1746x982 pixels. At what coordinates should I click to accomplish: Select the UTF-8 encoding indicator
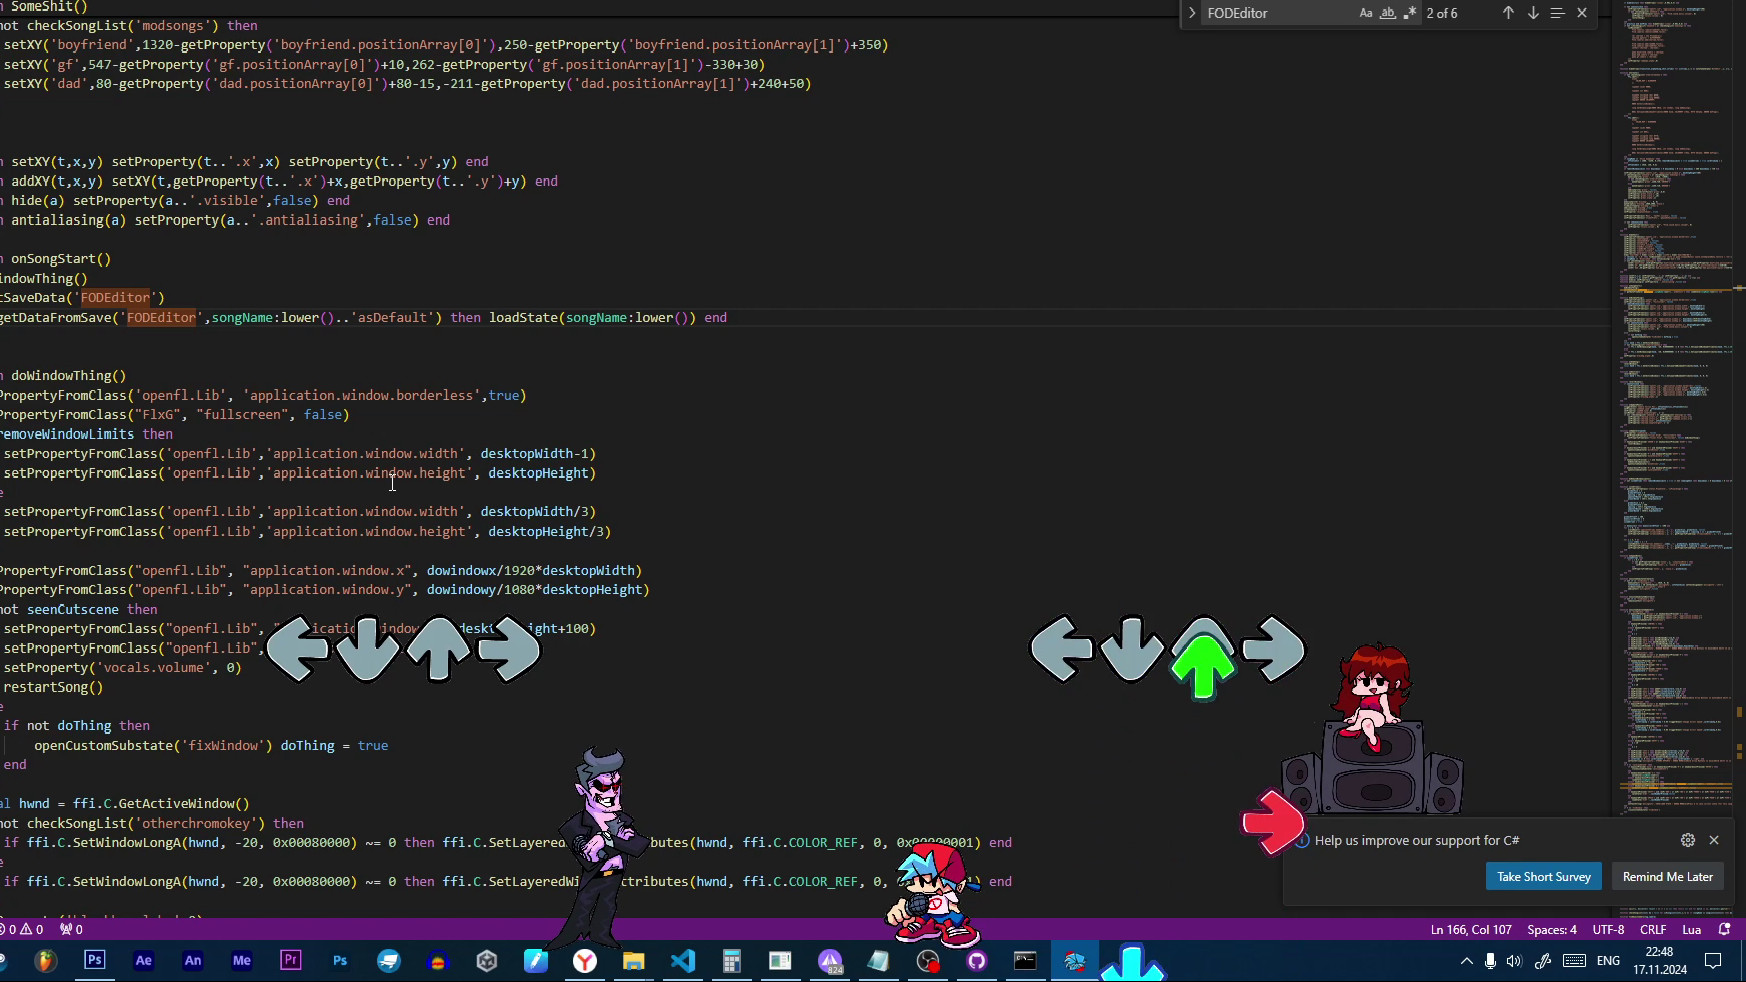click(1606, 929)
